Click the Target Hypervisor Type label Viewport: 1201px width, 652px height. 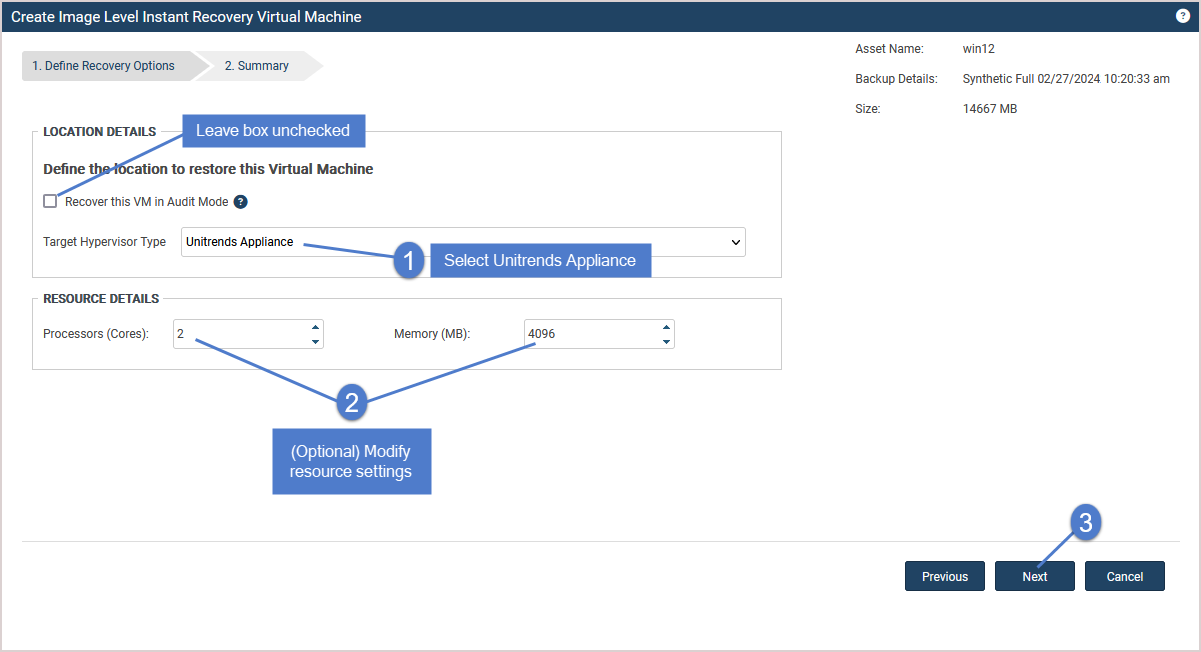[105, 242]
